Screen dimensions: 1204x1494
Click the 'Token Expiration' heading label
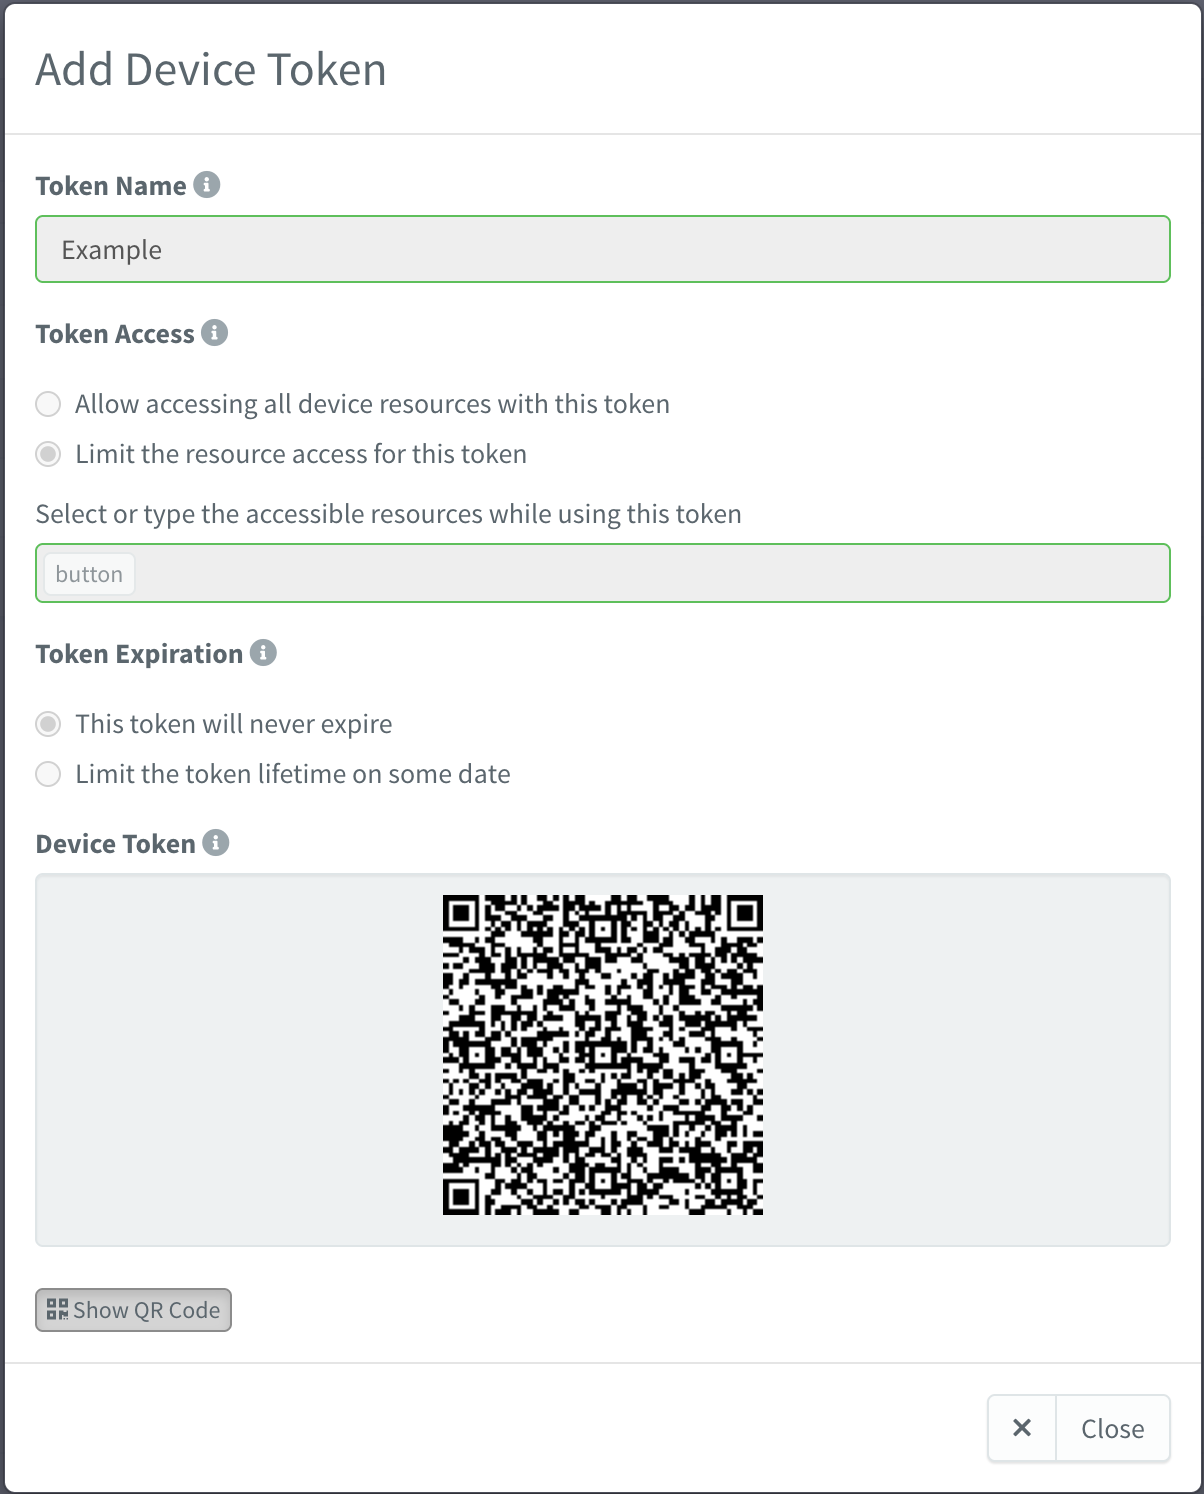coord(139,654)
